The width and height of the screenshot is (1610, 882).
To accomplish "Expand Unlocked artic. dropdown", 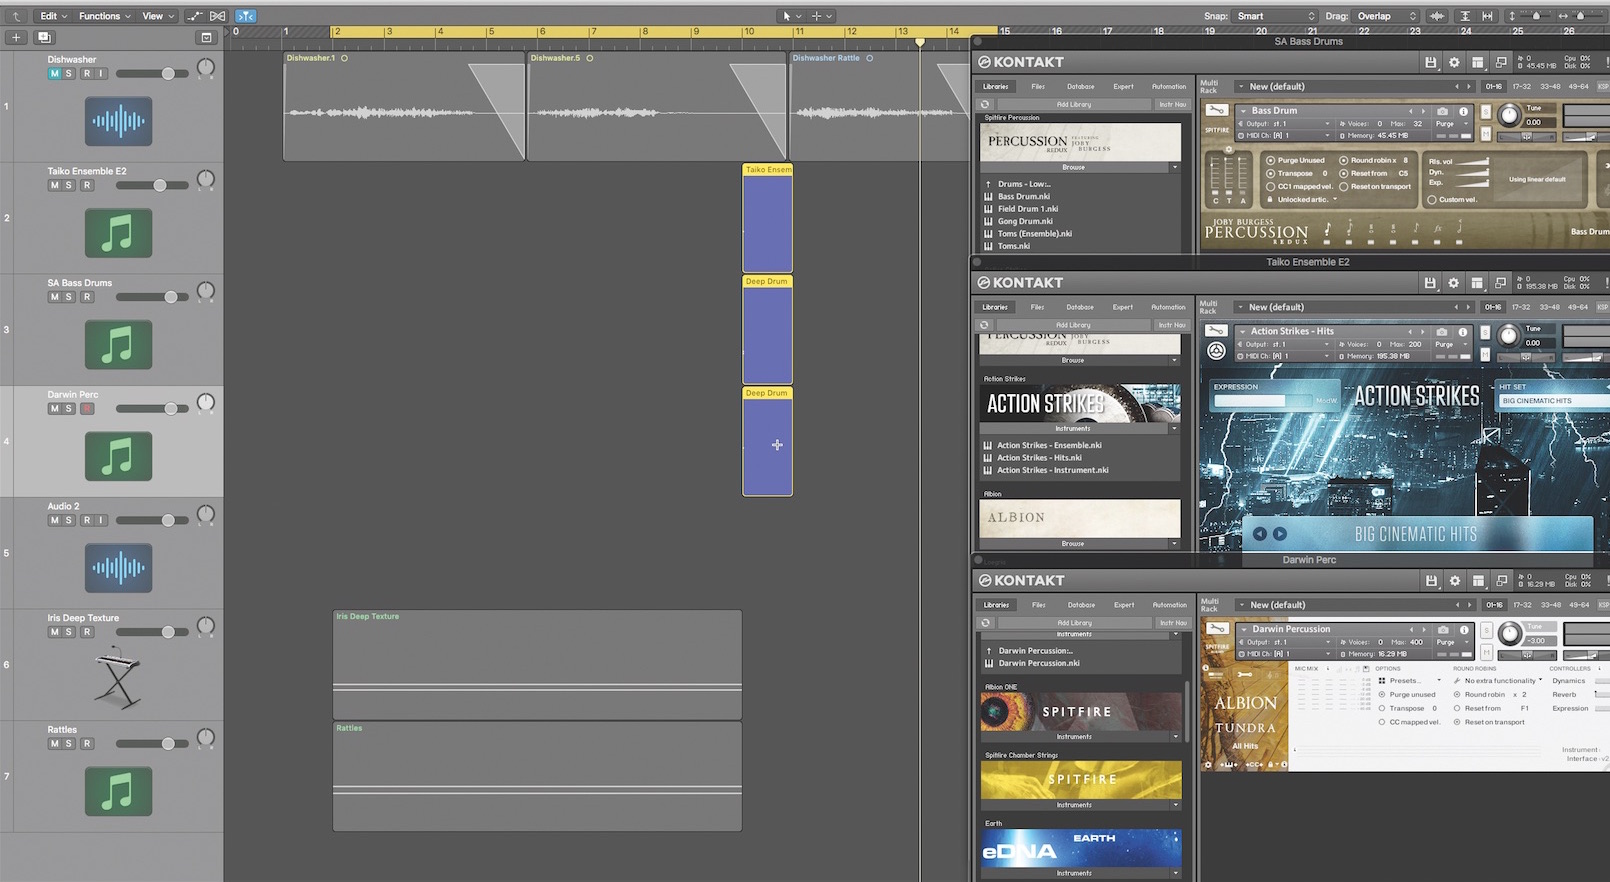I will click(x=1304, y=199).
